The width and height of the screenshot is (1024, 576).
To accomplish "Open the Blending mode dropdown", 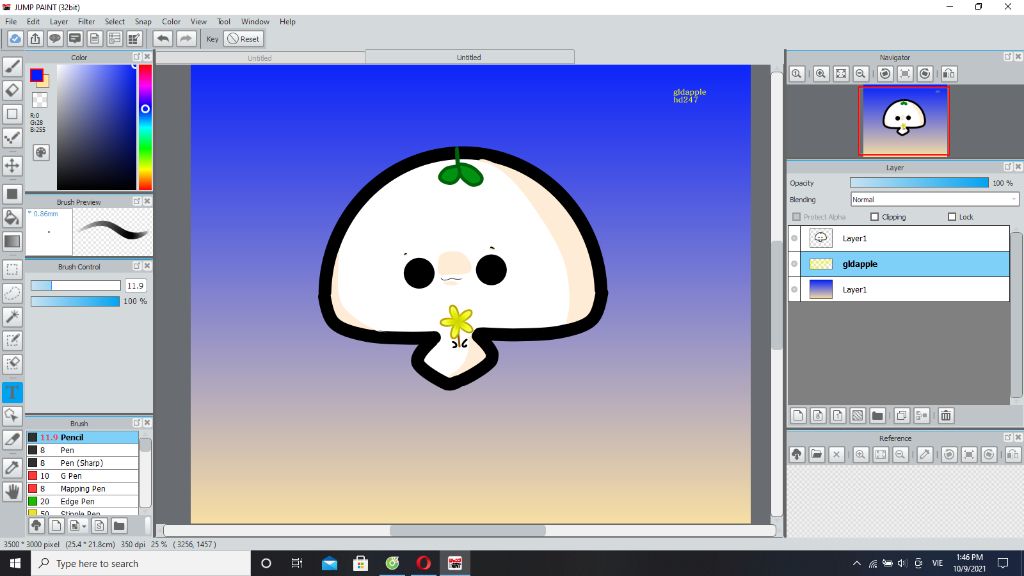I will pyautogui.click(x=934, y=200).
